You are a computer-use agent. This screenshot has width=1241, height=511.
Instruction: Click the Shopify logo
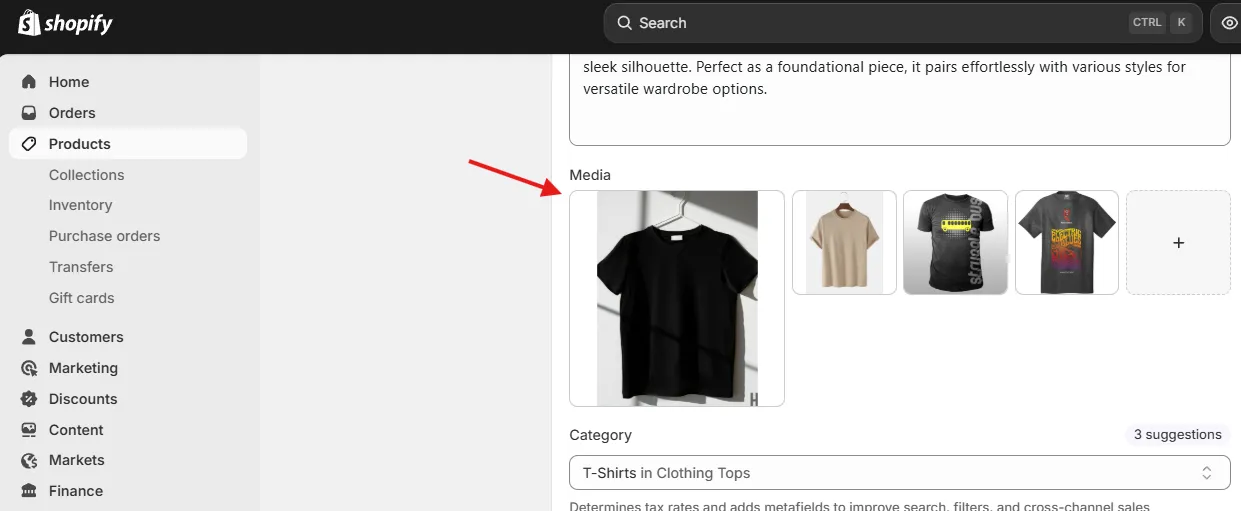tap(65, 23)
